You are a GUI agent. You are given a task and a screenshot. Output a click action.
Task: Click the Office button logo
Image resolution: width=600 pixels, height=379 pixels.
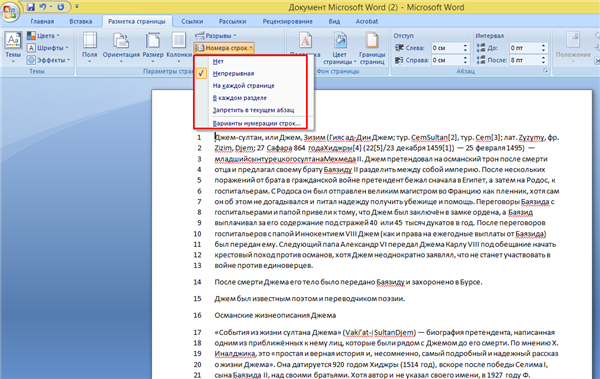(x=10, y=11)
